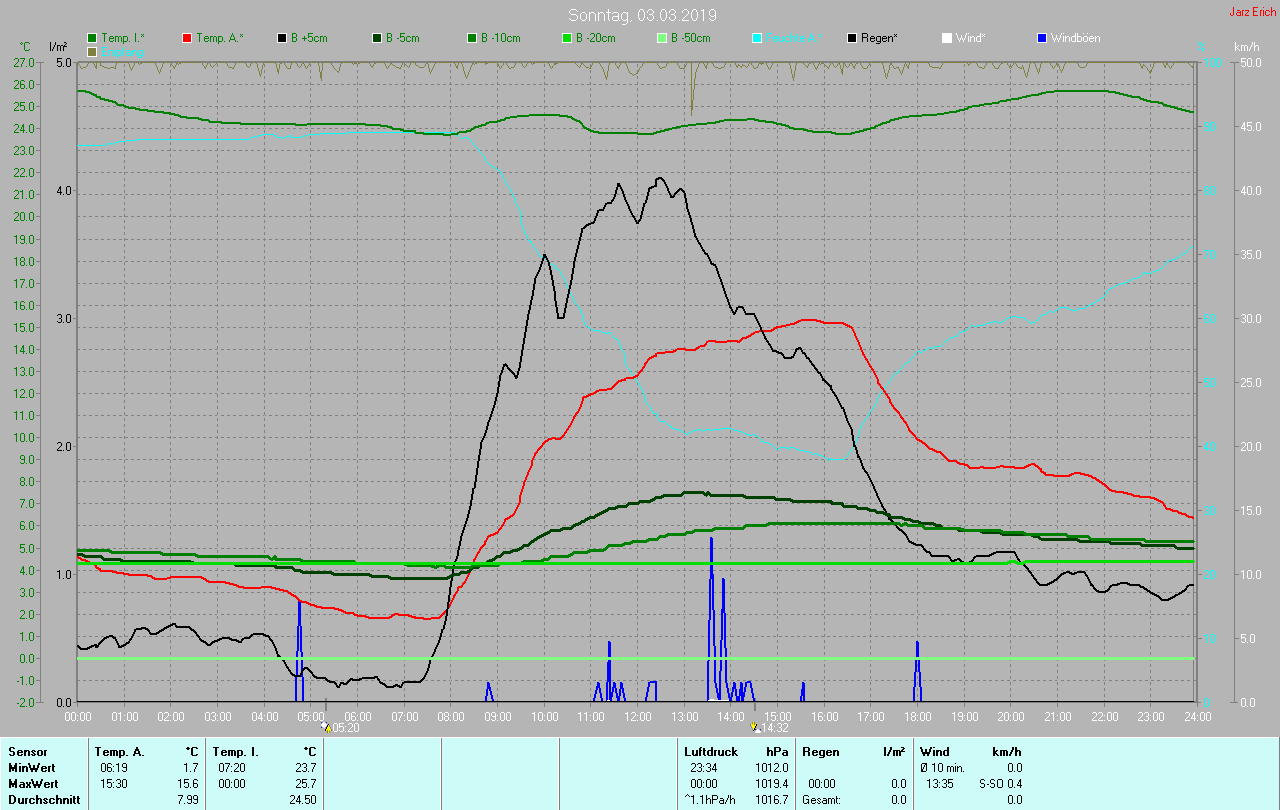Click the Jarz Erich label
The image size is (1280, 810).
(x=1252, y=12)
